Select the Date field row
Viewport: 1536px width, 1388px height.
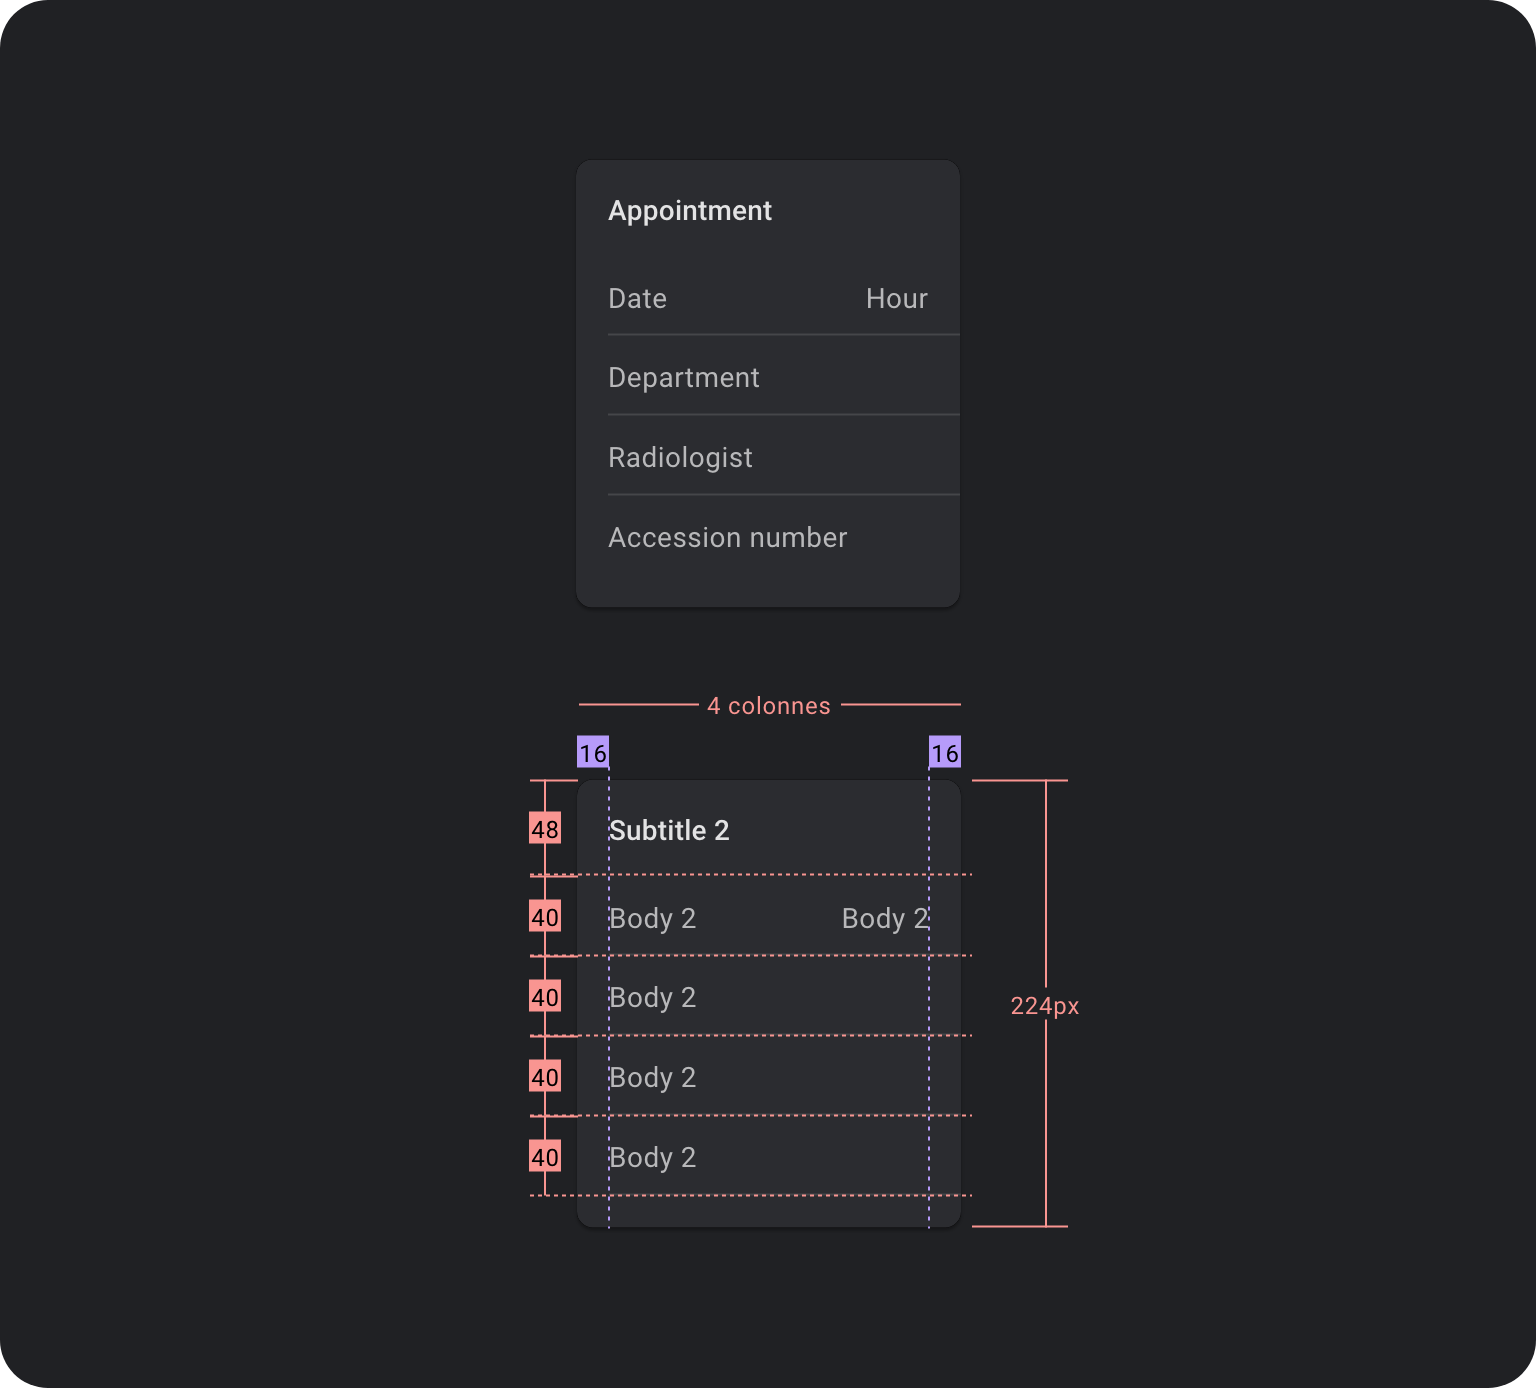tap(768, 298)
